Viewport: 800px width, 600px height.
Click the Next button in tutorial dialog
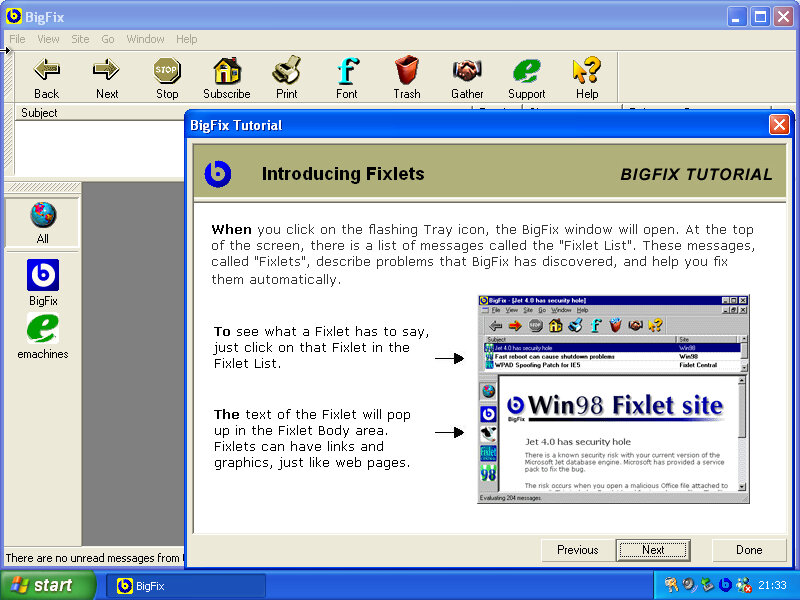[653, 550]
